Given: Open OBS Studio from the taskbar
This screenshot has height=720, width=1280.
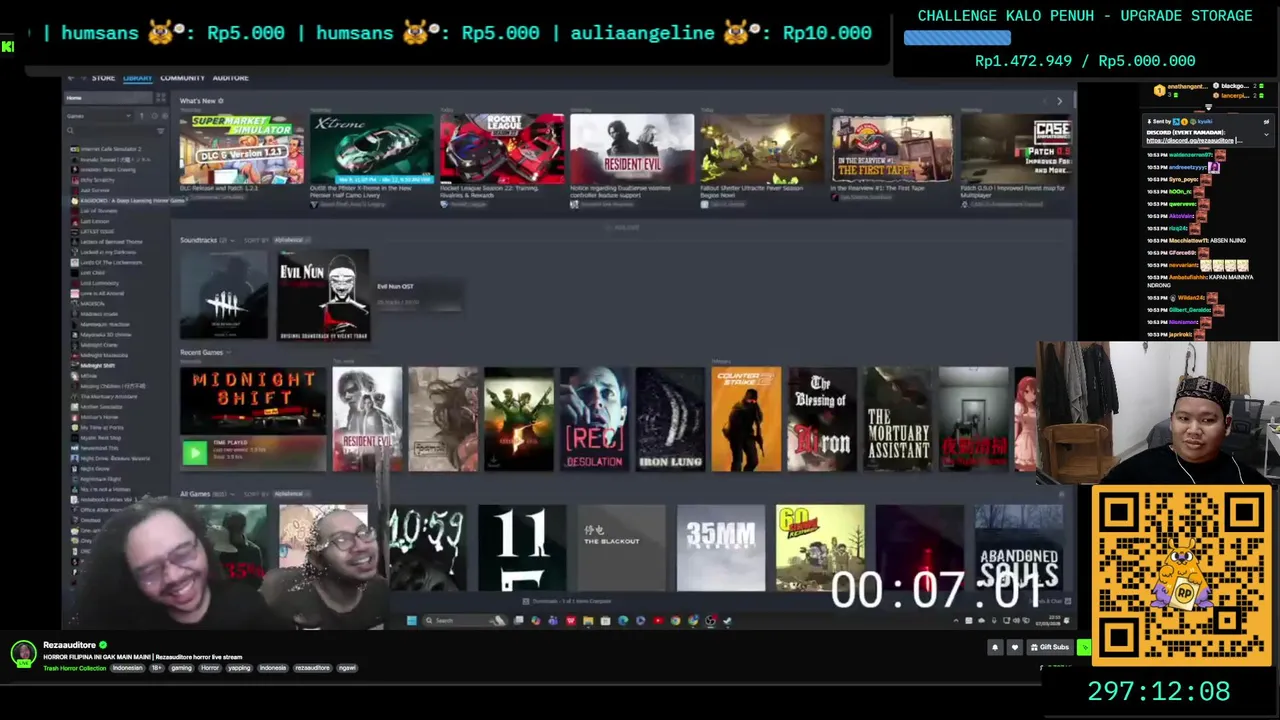Looking at the screenshot, I should (709, 620).
